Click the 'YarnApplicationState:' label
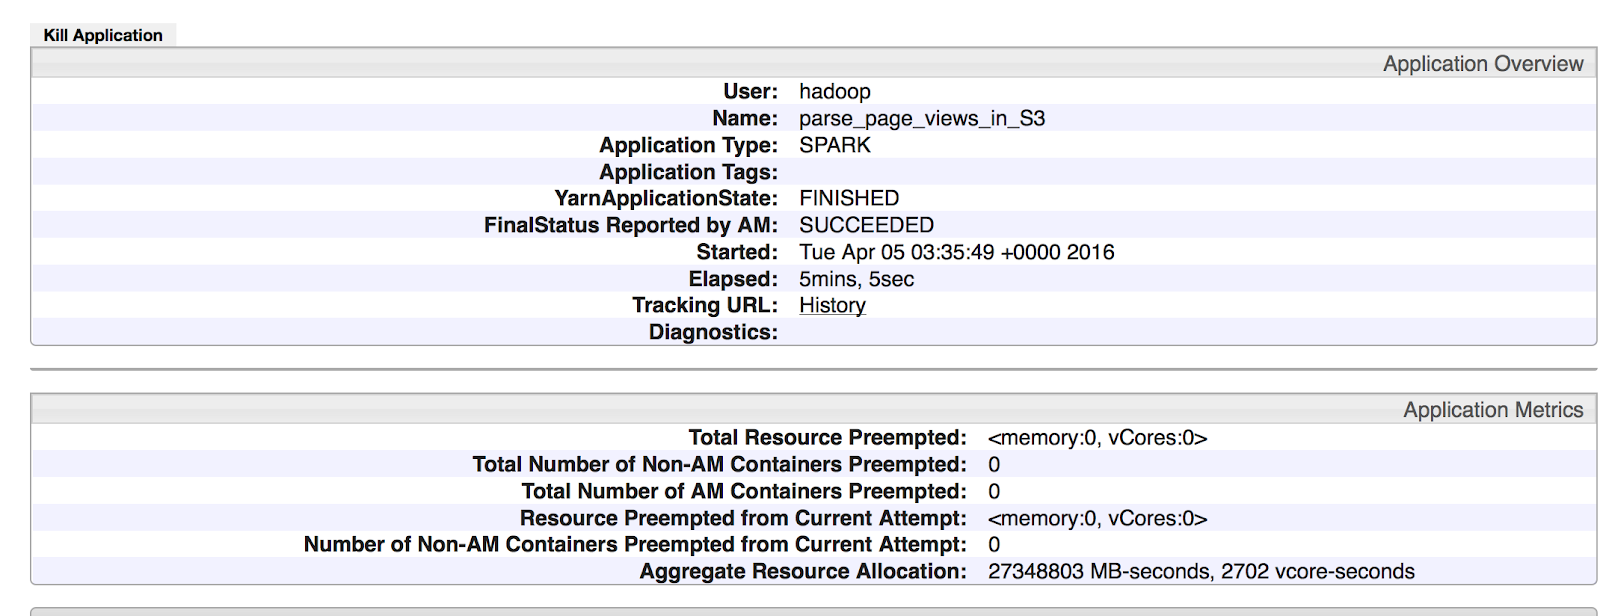The image size is (1600, 616). pos(666,198)
